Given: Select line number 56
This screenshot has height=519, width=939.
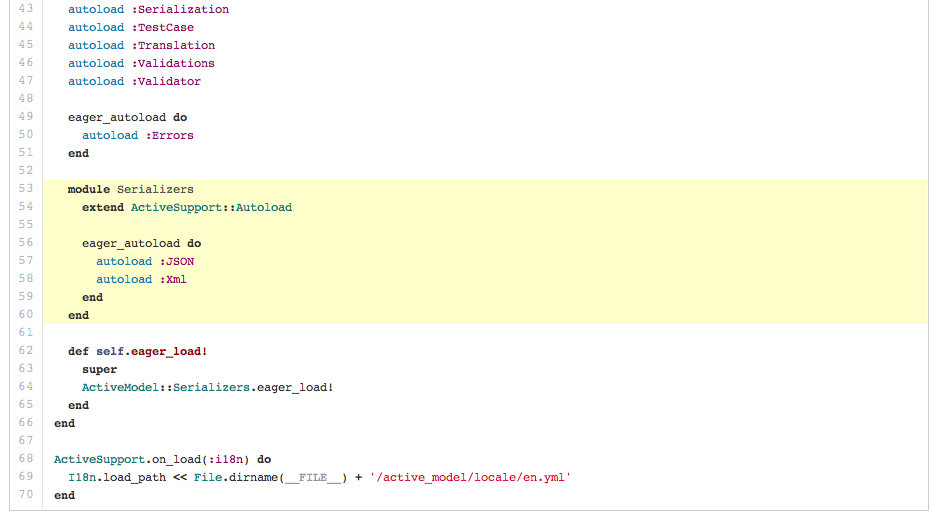Looking at the screenshot, I should 25,243.
